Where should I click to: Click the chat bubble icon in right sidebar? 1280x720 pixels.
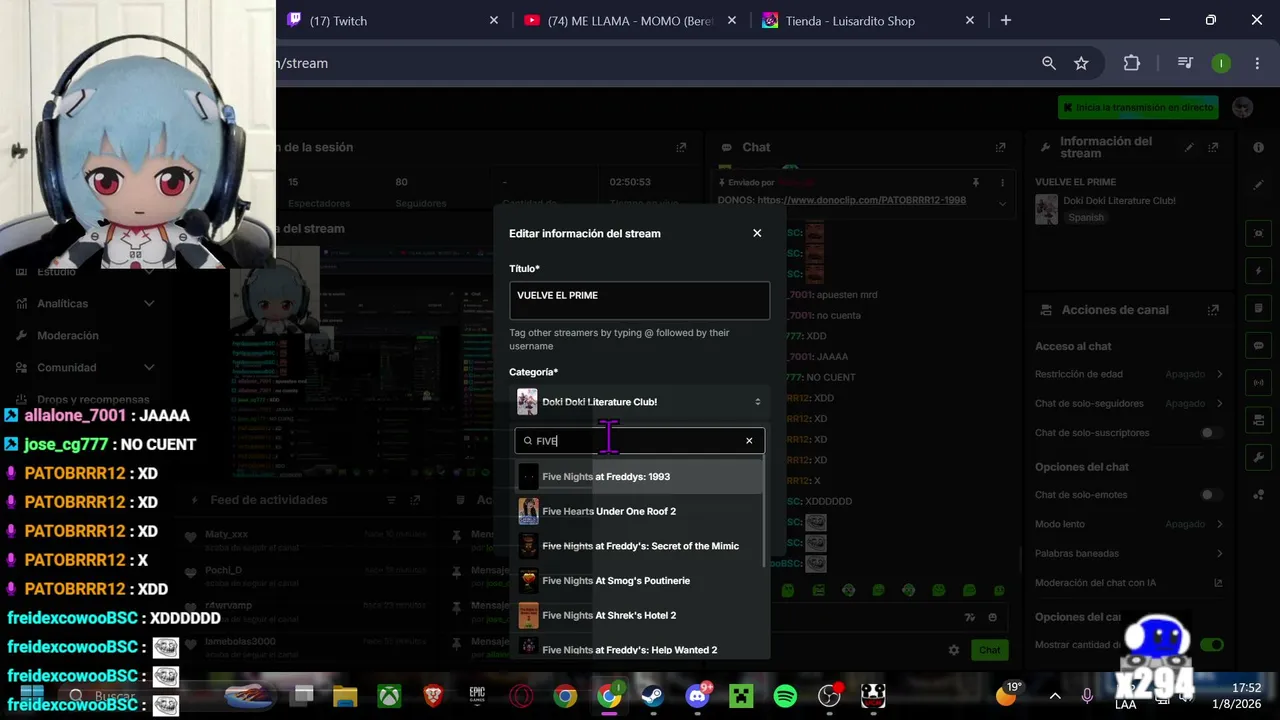[x=1258, y=345]
